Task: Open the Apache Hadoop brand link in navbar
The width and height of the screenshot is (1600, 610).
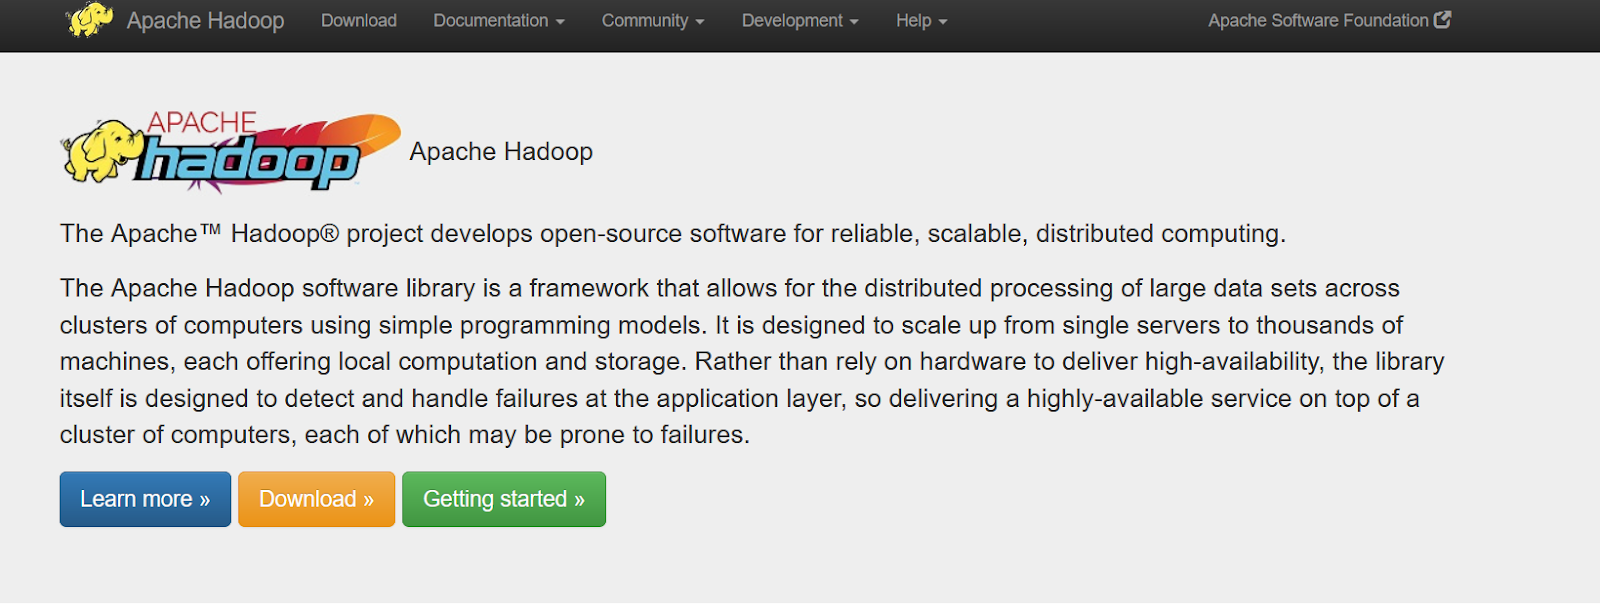Action: click(205, 20)
